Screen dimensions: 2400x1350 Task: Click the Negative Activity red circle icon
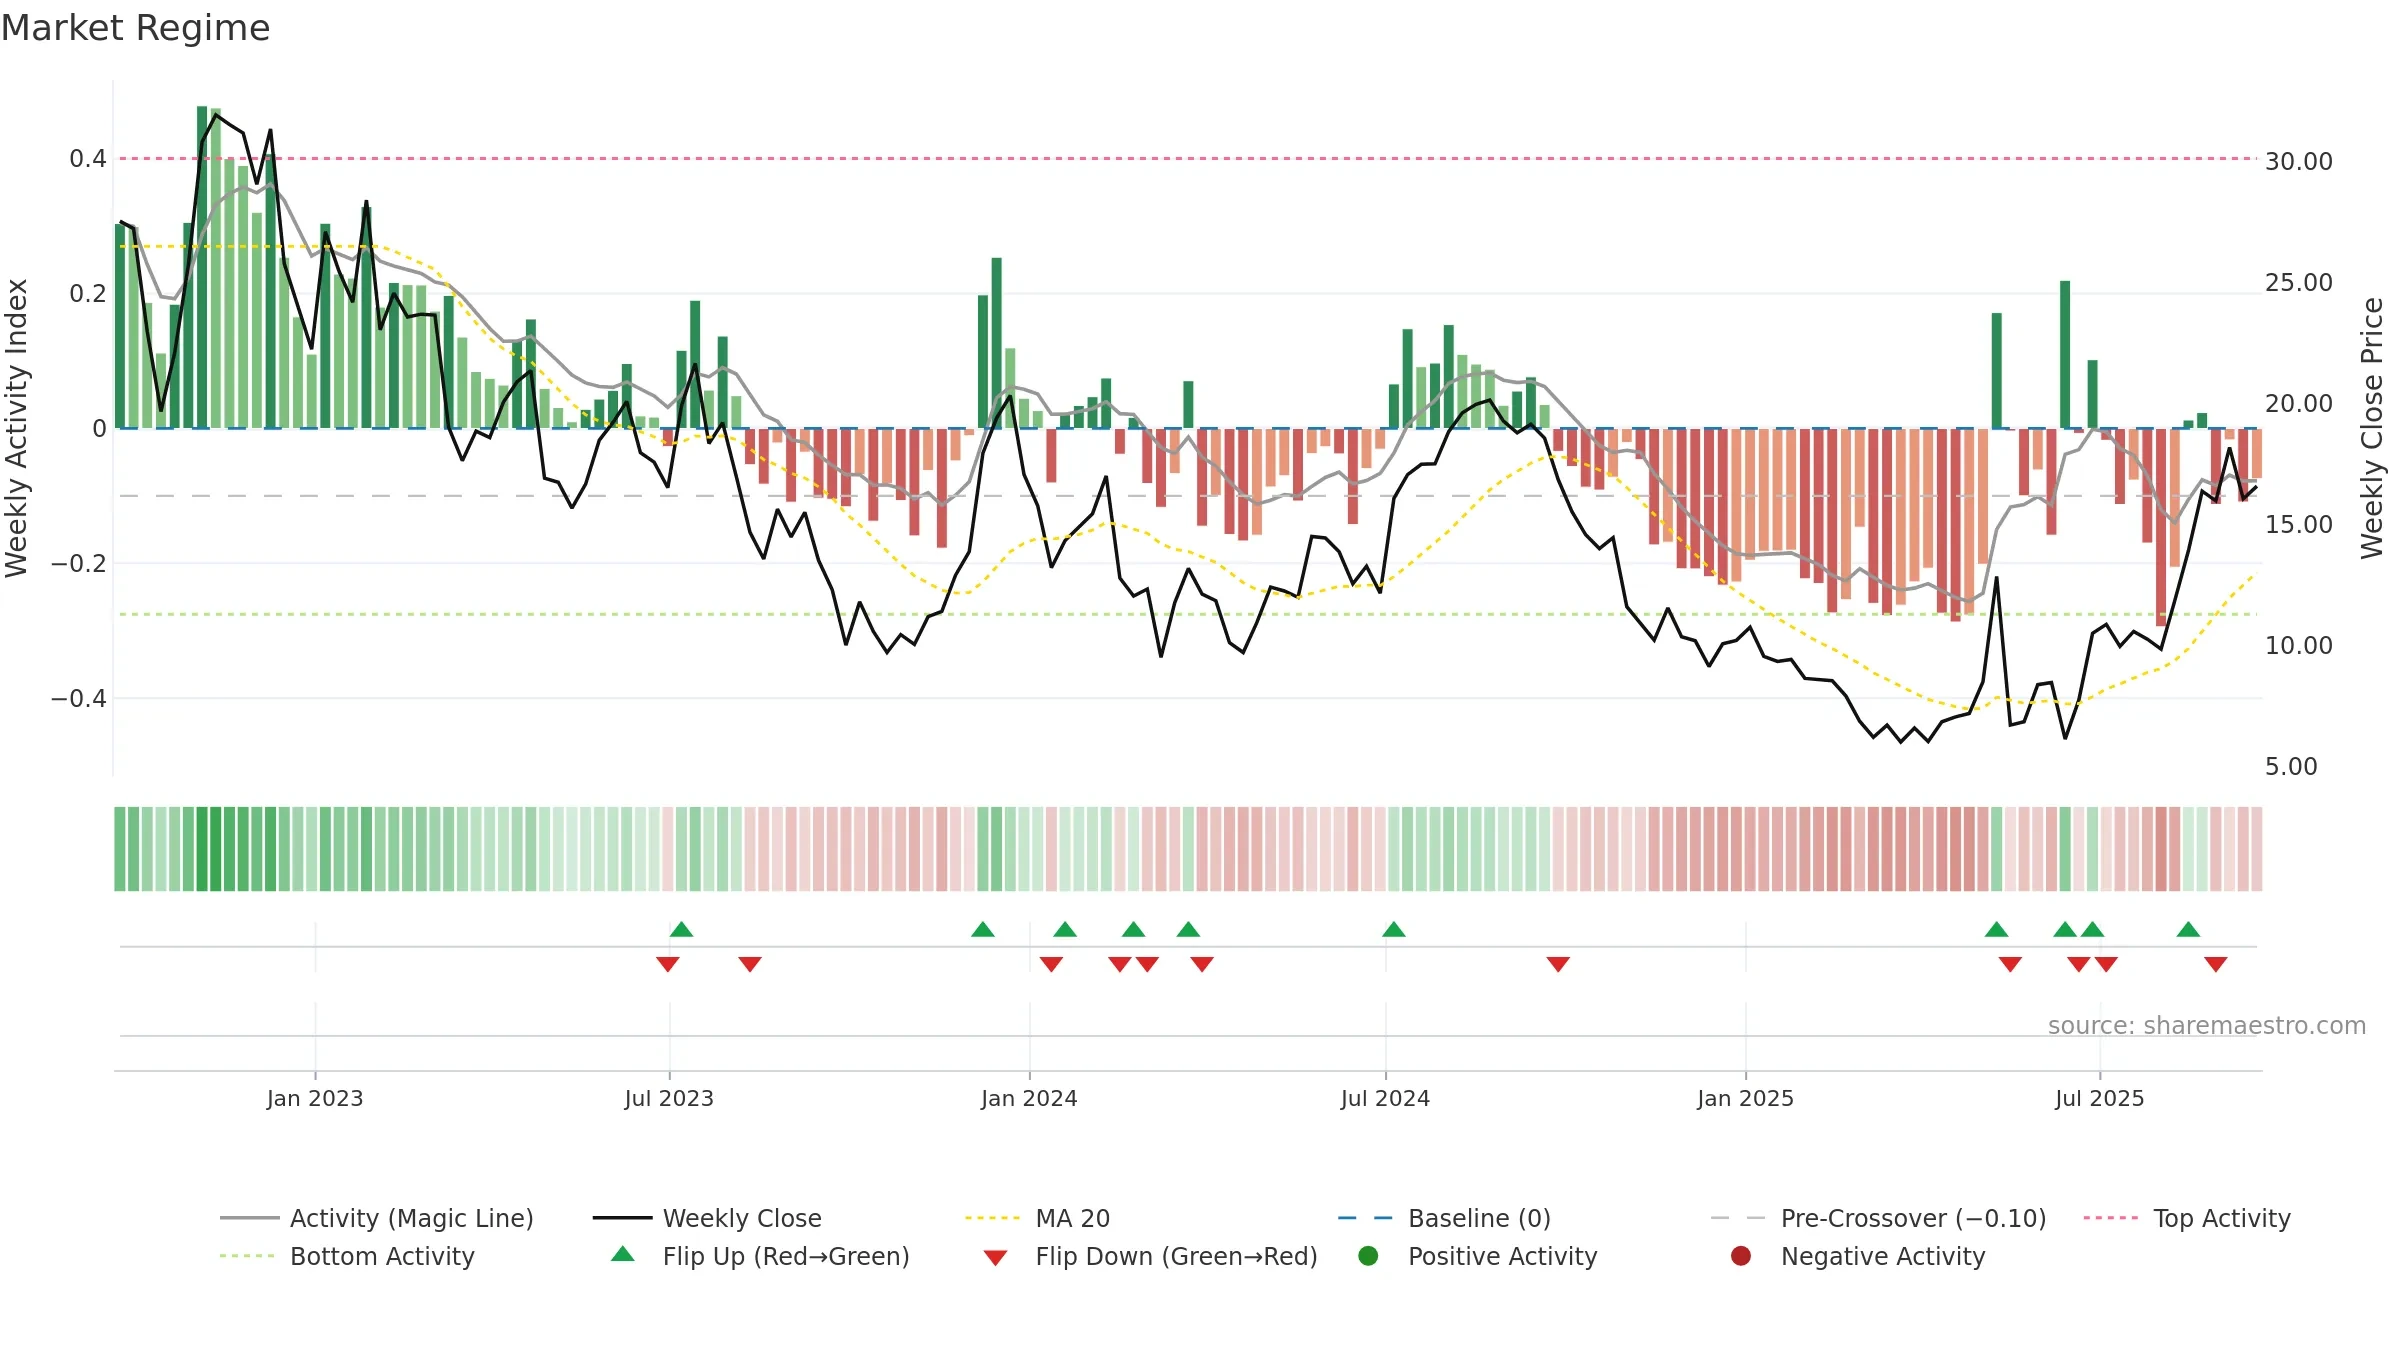(1741, 1256)
